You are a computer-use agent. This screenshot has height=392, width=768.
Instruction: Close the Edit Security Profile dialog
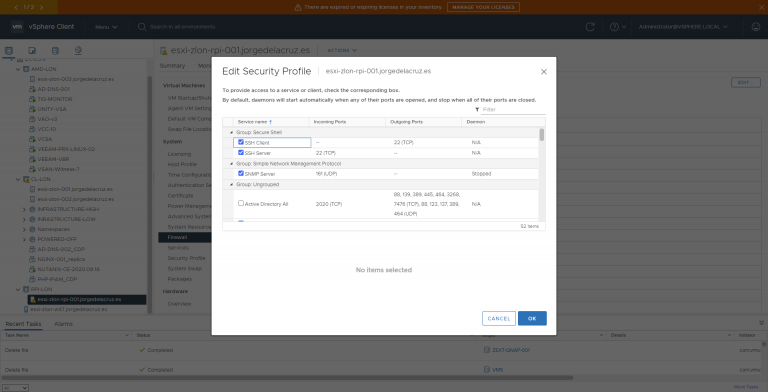pyautogui.click(x=544, y=72)
